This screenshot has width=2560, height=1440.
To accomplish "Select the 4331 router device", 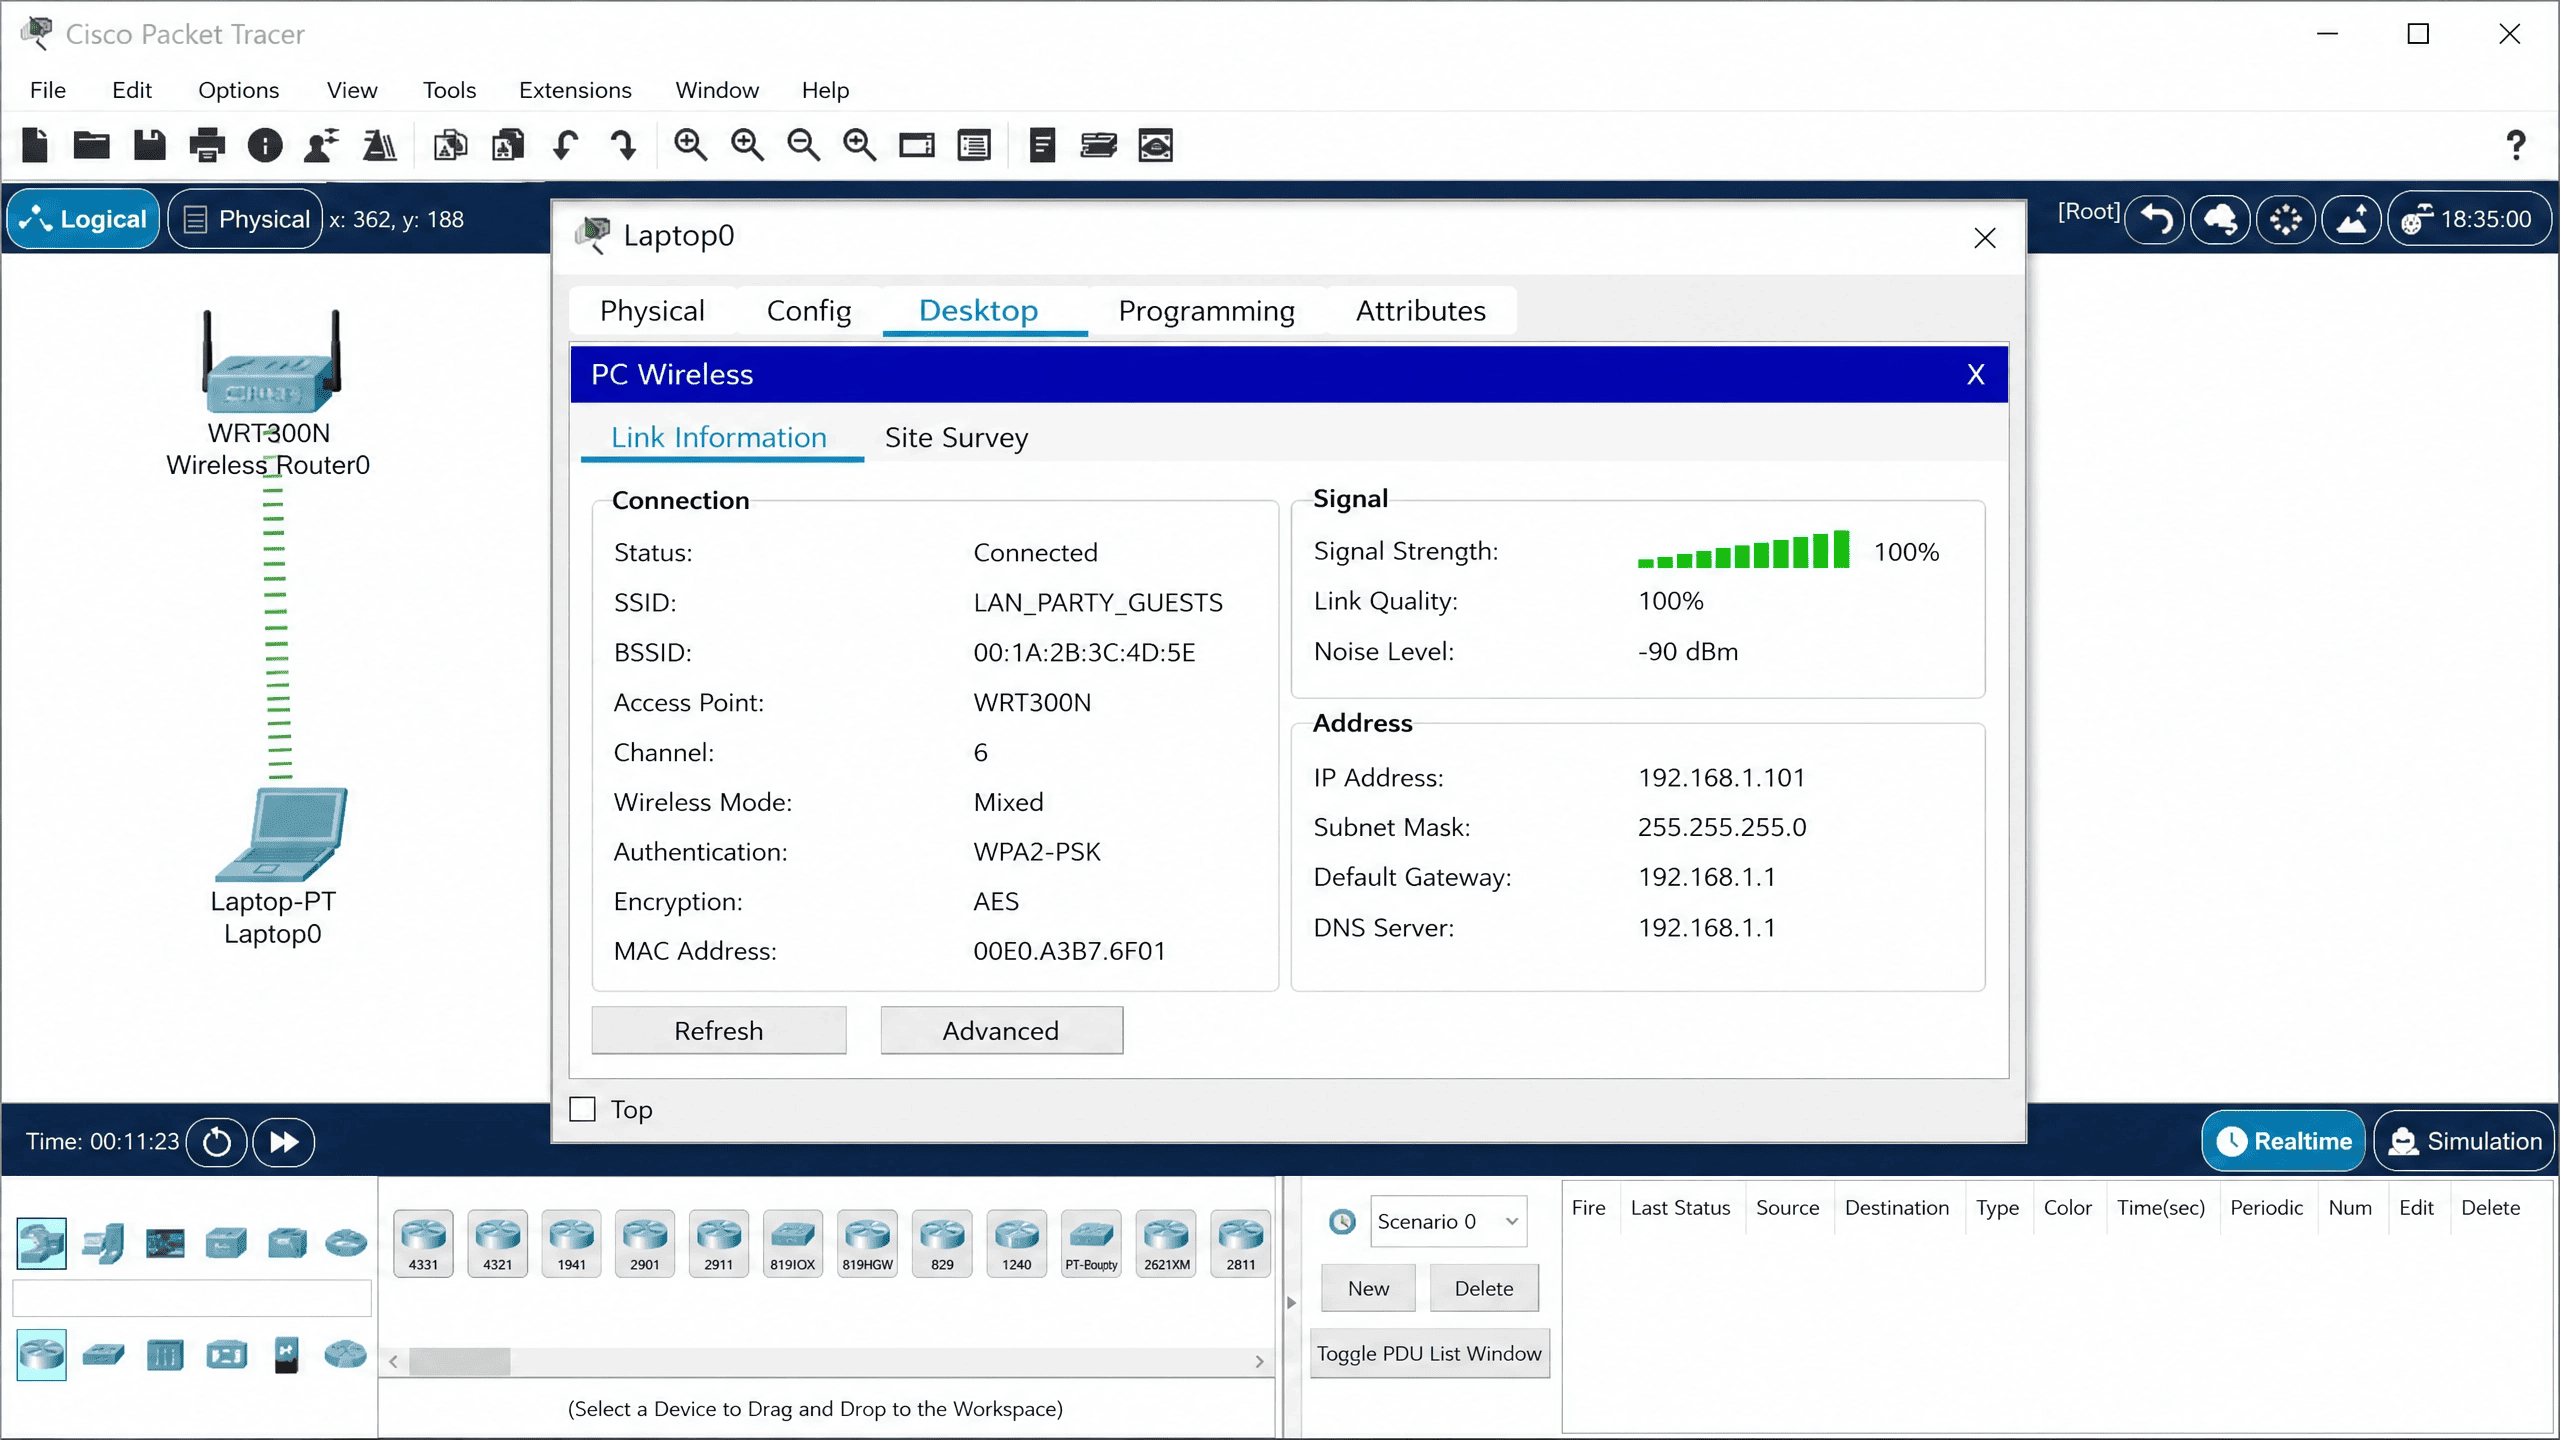I will click(x=424, y=1243).
